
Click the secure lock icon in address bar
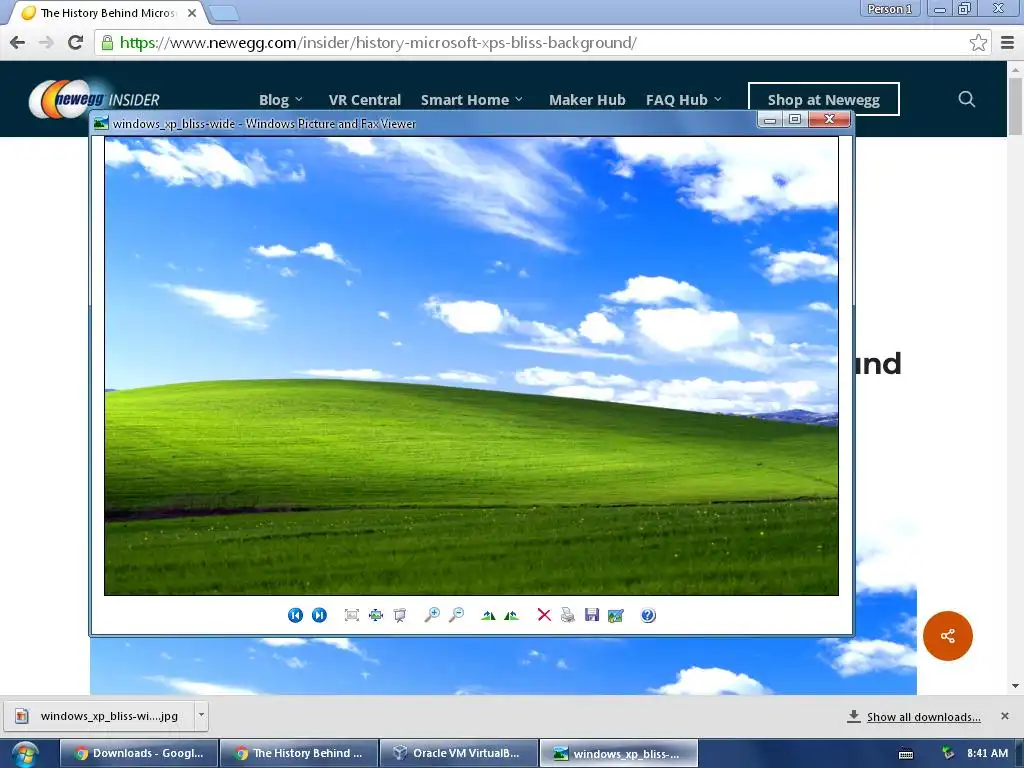click(107, 43)
